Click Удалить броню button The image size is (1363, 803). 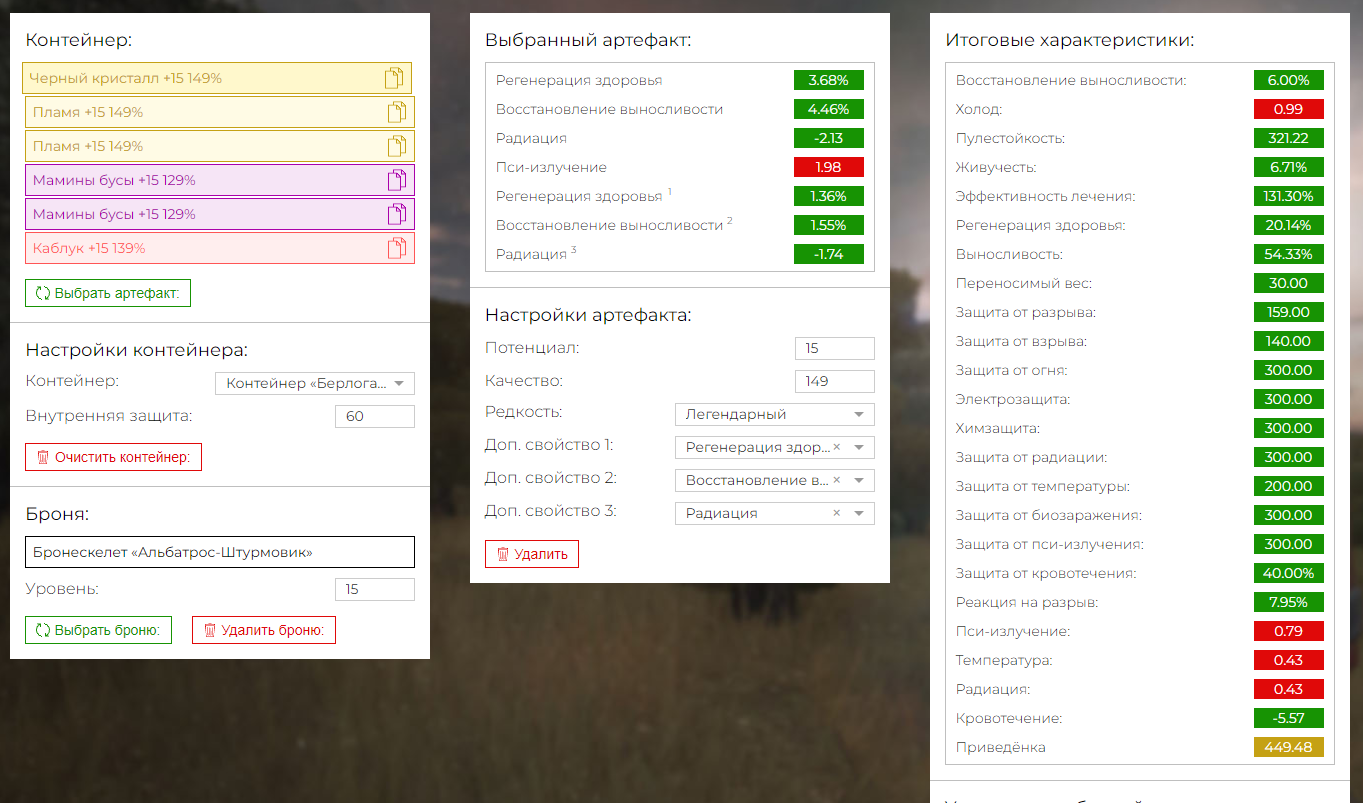click(264, 630)
